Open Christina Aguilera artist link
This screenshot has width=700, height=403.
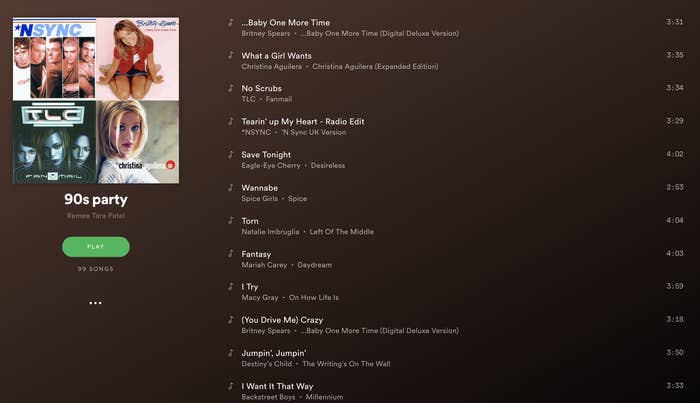click(271, 66)
